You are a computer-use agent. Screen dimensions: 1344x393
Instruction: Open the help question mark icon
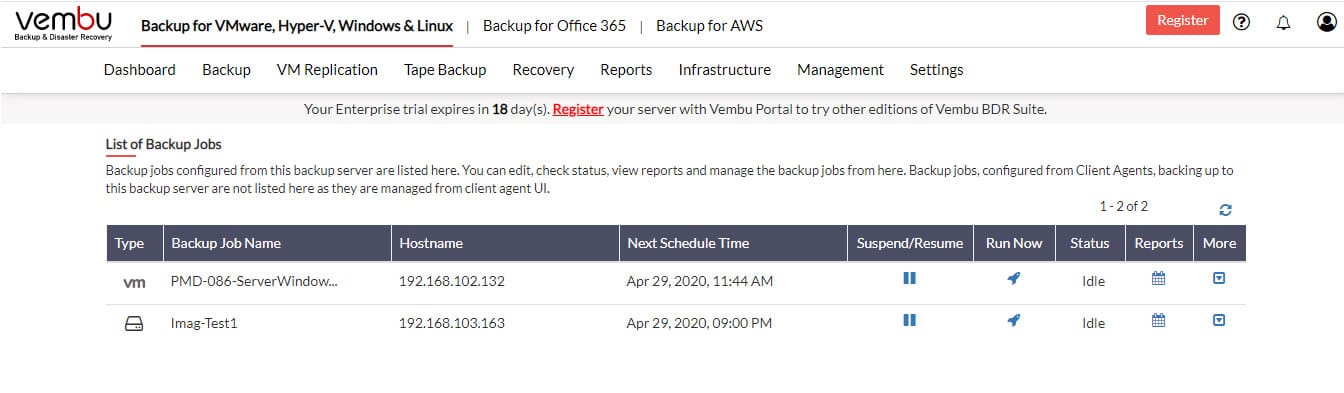click(x=1242, y=22)
